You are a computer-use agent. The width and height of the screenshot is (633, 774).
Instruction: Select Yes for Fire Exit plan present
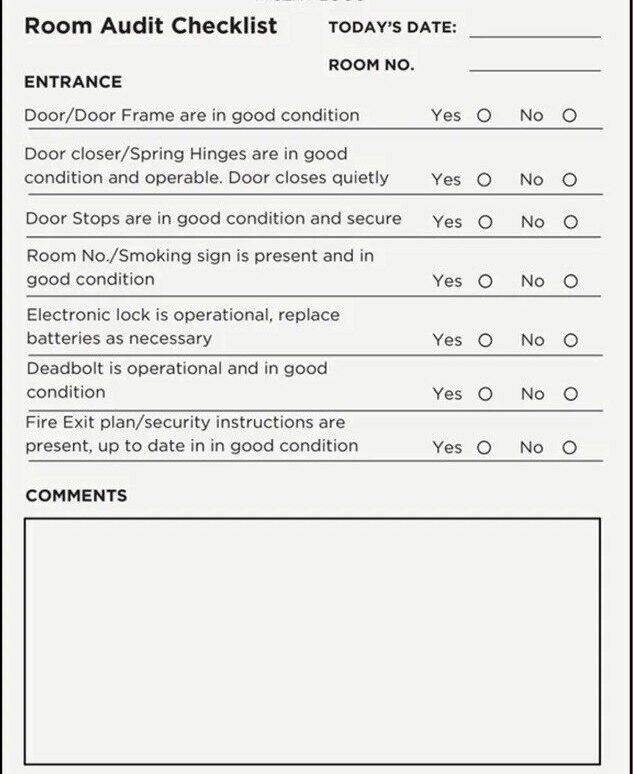pyautogui.click(x=485, y=447)
